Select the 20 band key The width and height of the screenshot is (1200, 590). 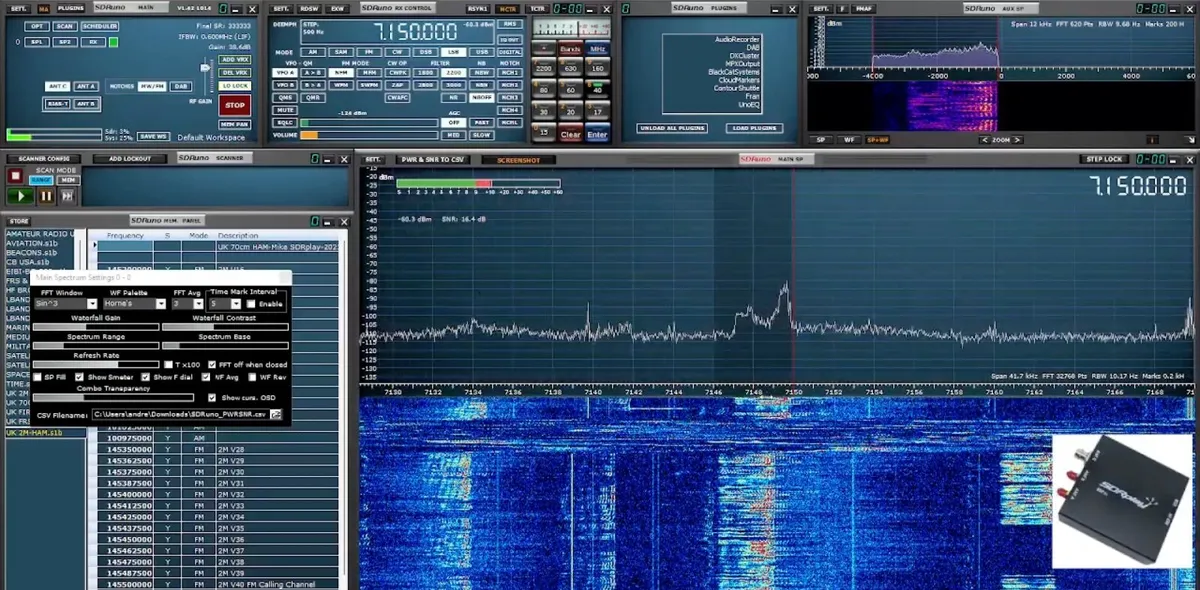[570, 112]
